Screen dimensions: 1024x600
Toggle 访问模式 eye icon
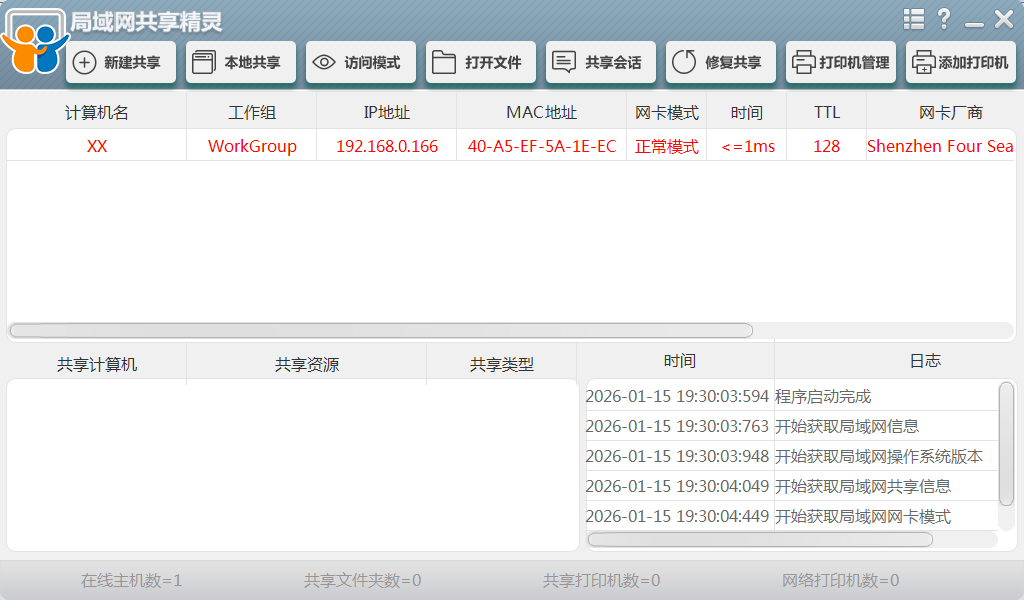pos(323,63)
